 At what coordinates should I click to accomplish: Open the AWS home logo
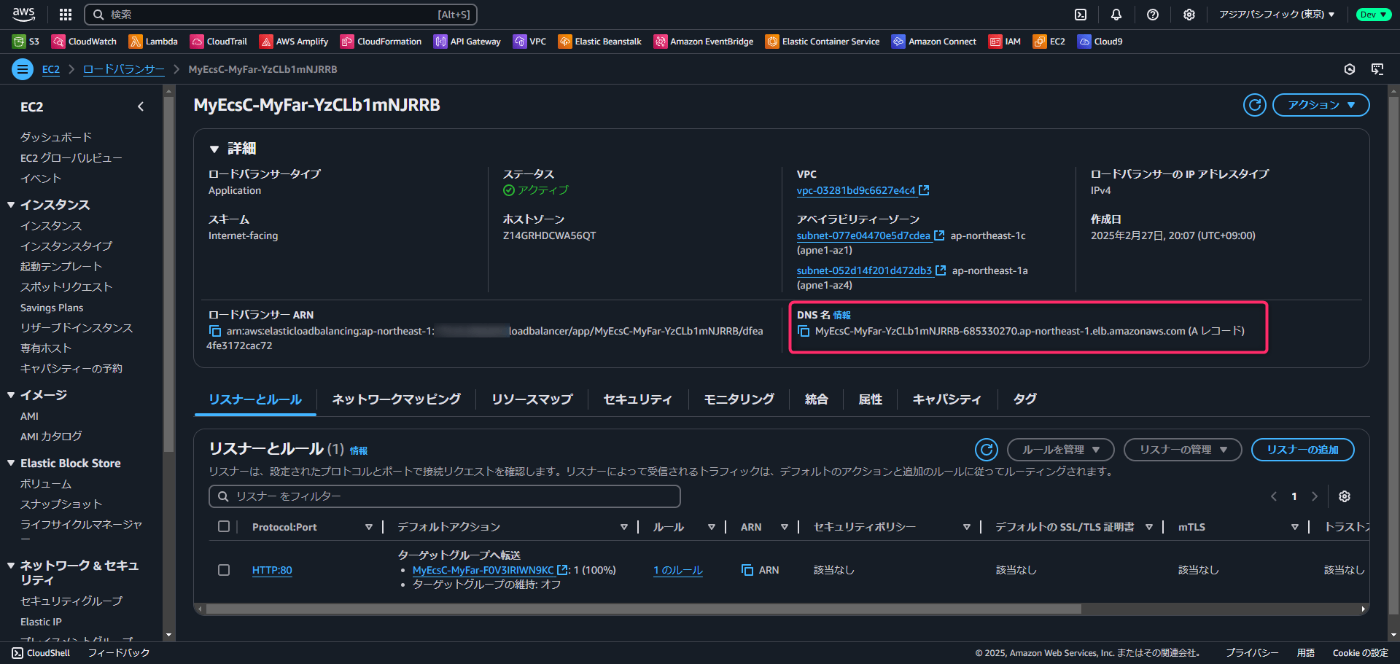pos(25,15)
